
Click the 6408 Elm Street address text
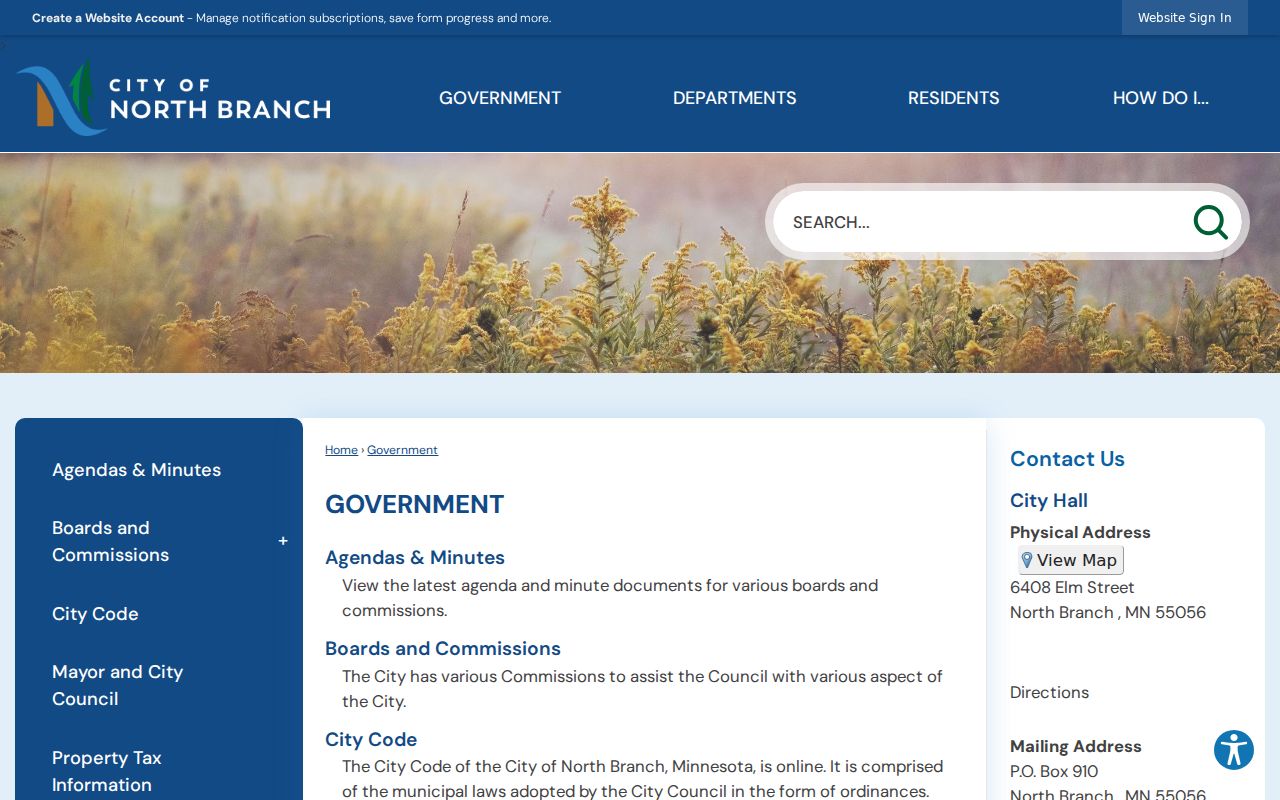click(1072, 587)
